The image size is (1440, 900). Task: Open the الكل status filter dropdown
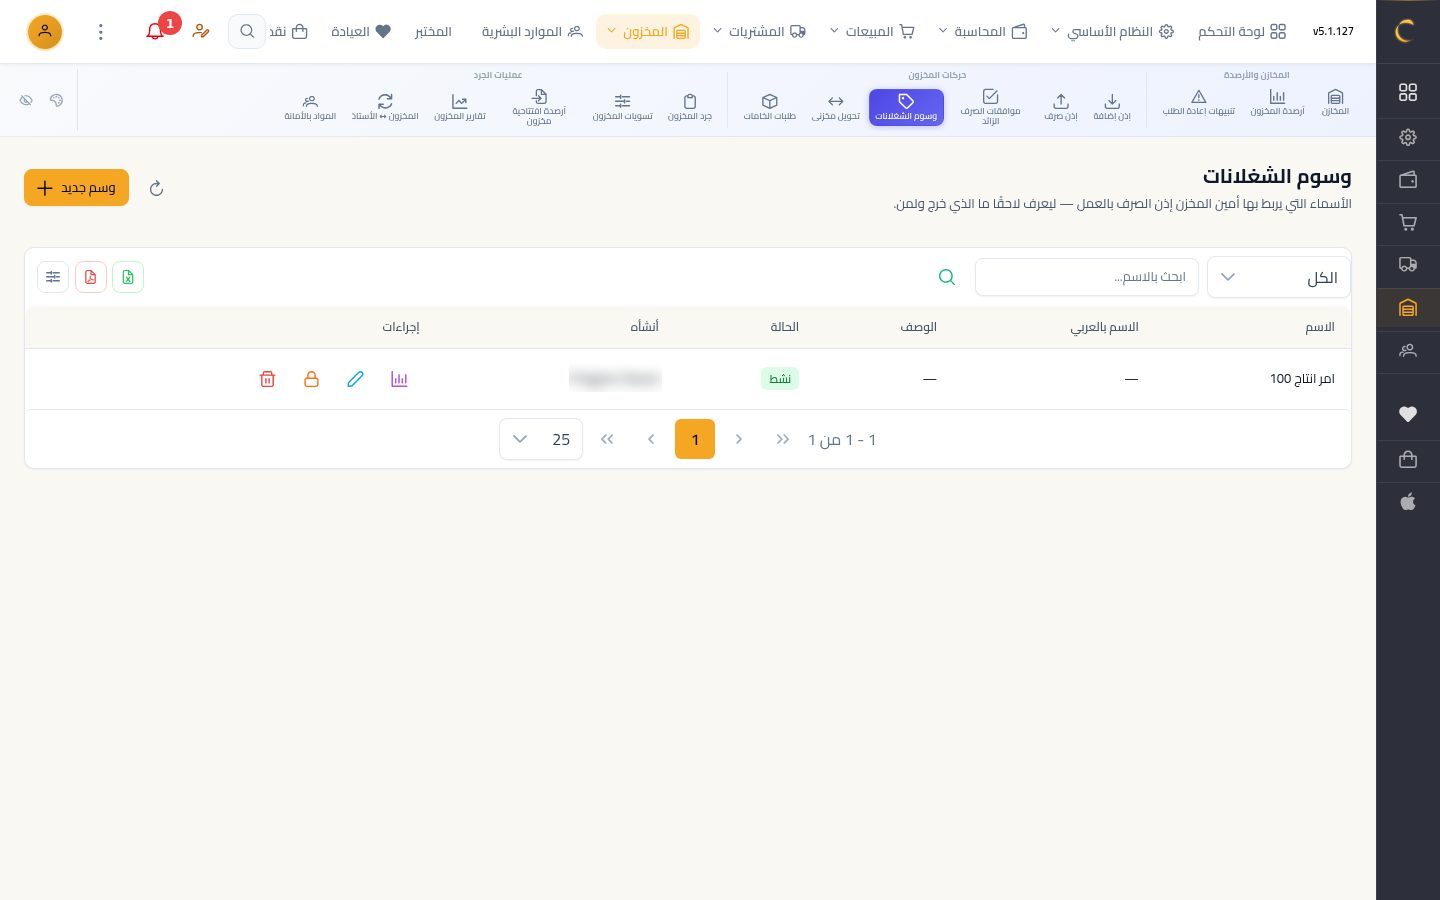(x=1278, y=277)
